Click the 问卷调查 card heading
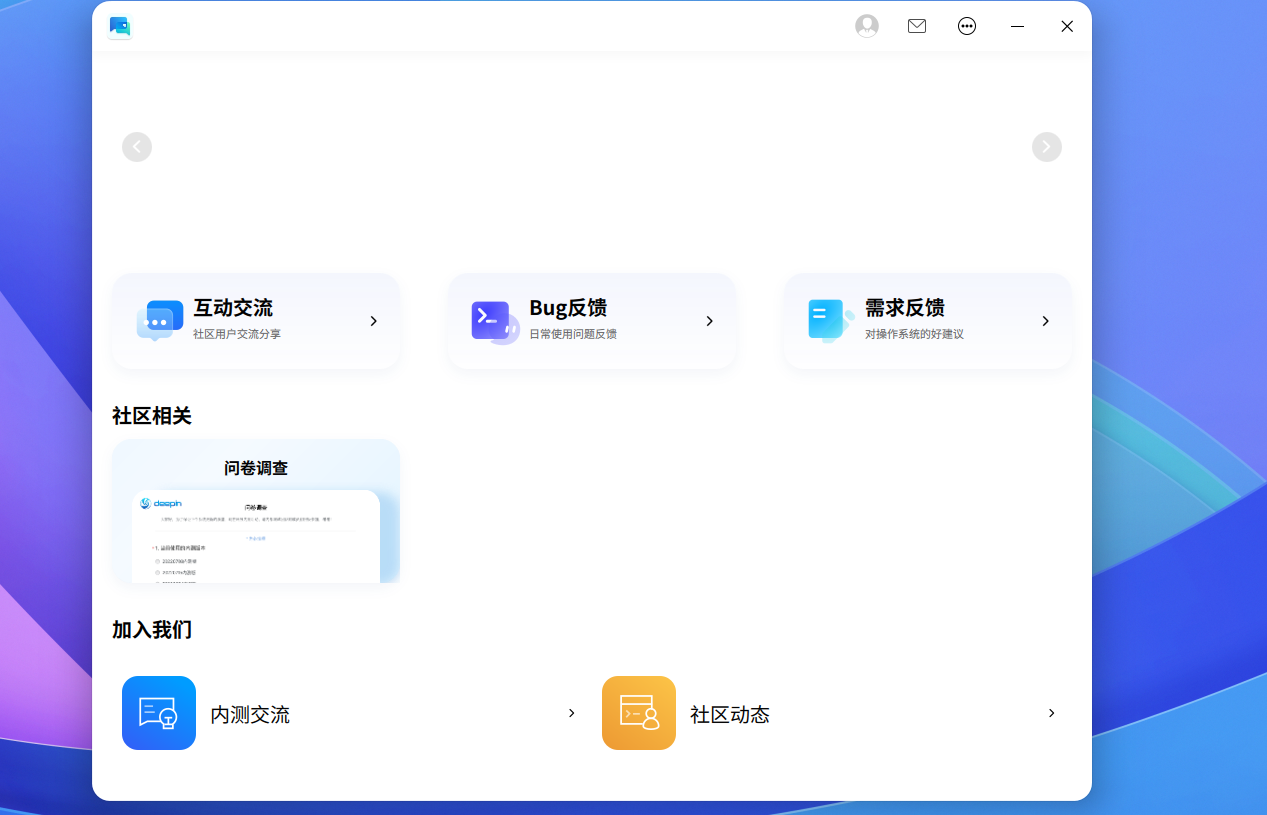 256,468
